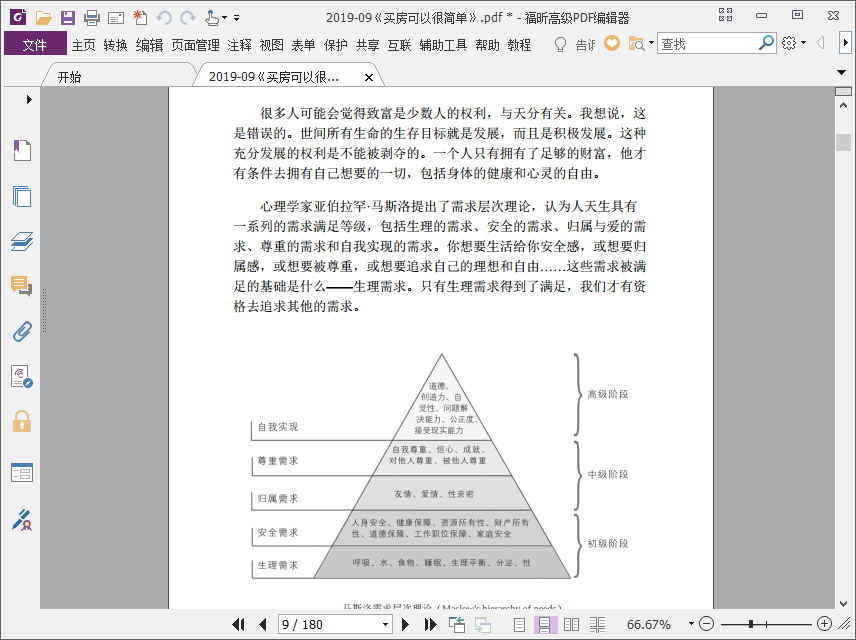Click into the 查找 search field

coord(708,44)
